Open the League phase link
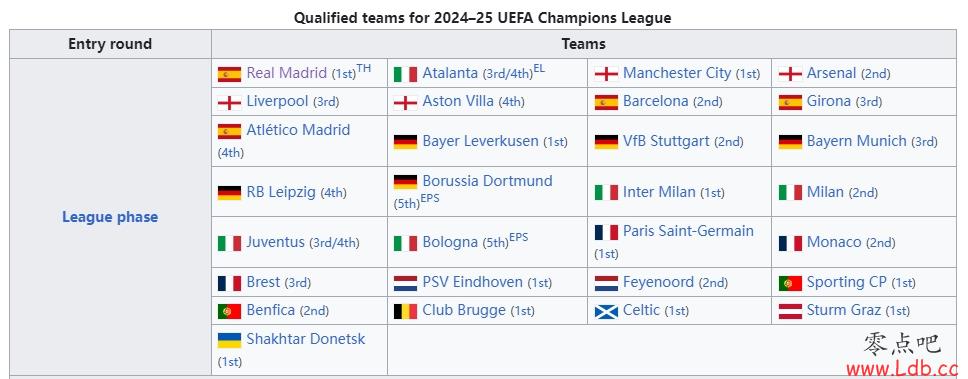Viewport: 968px width, 379px height. click(x=110, y=217)
